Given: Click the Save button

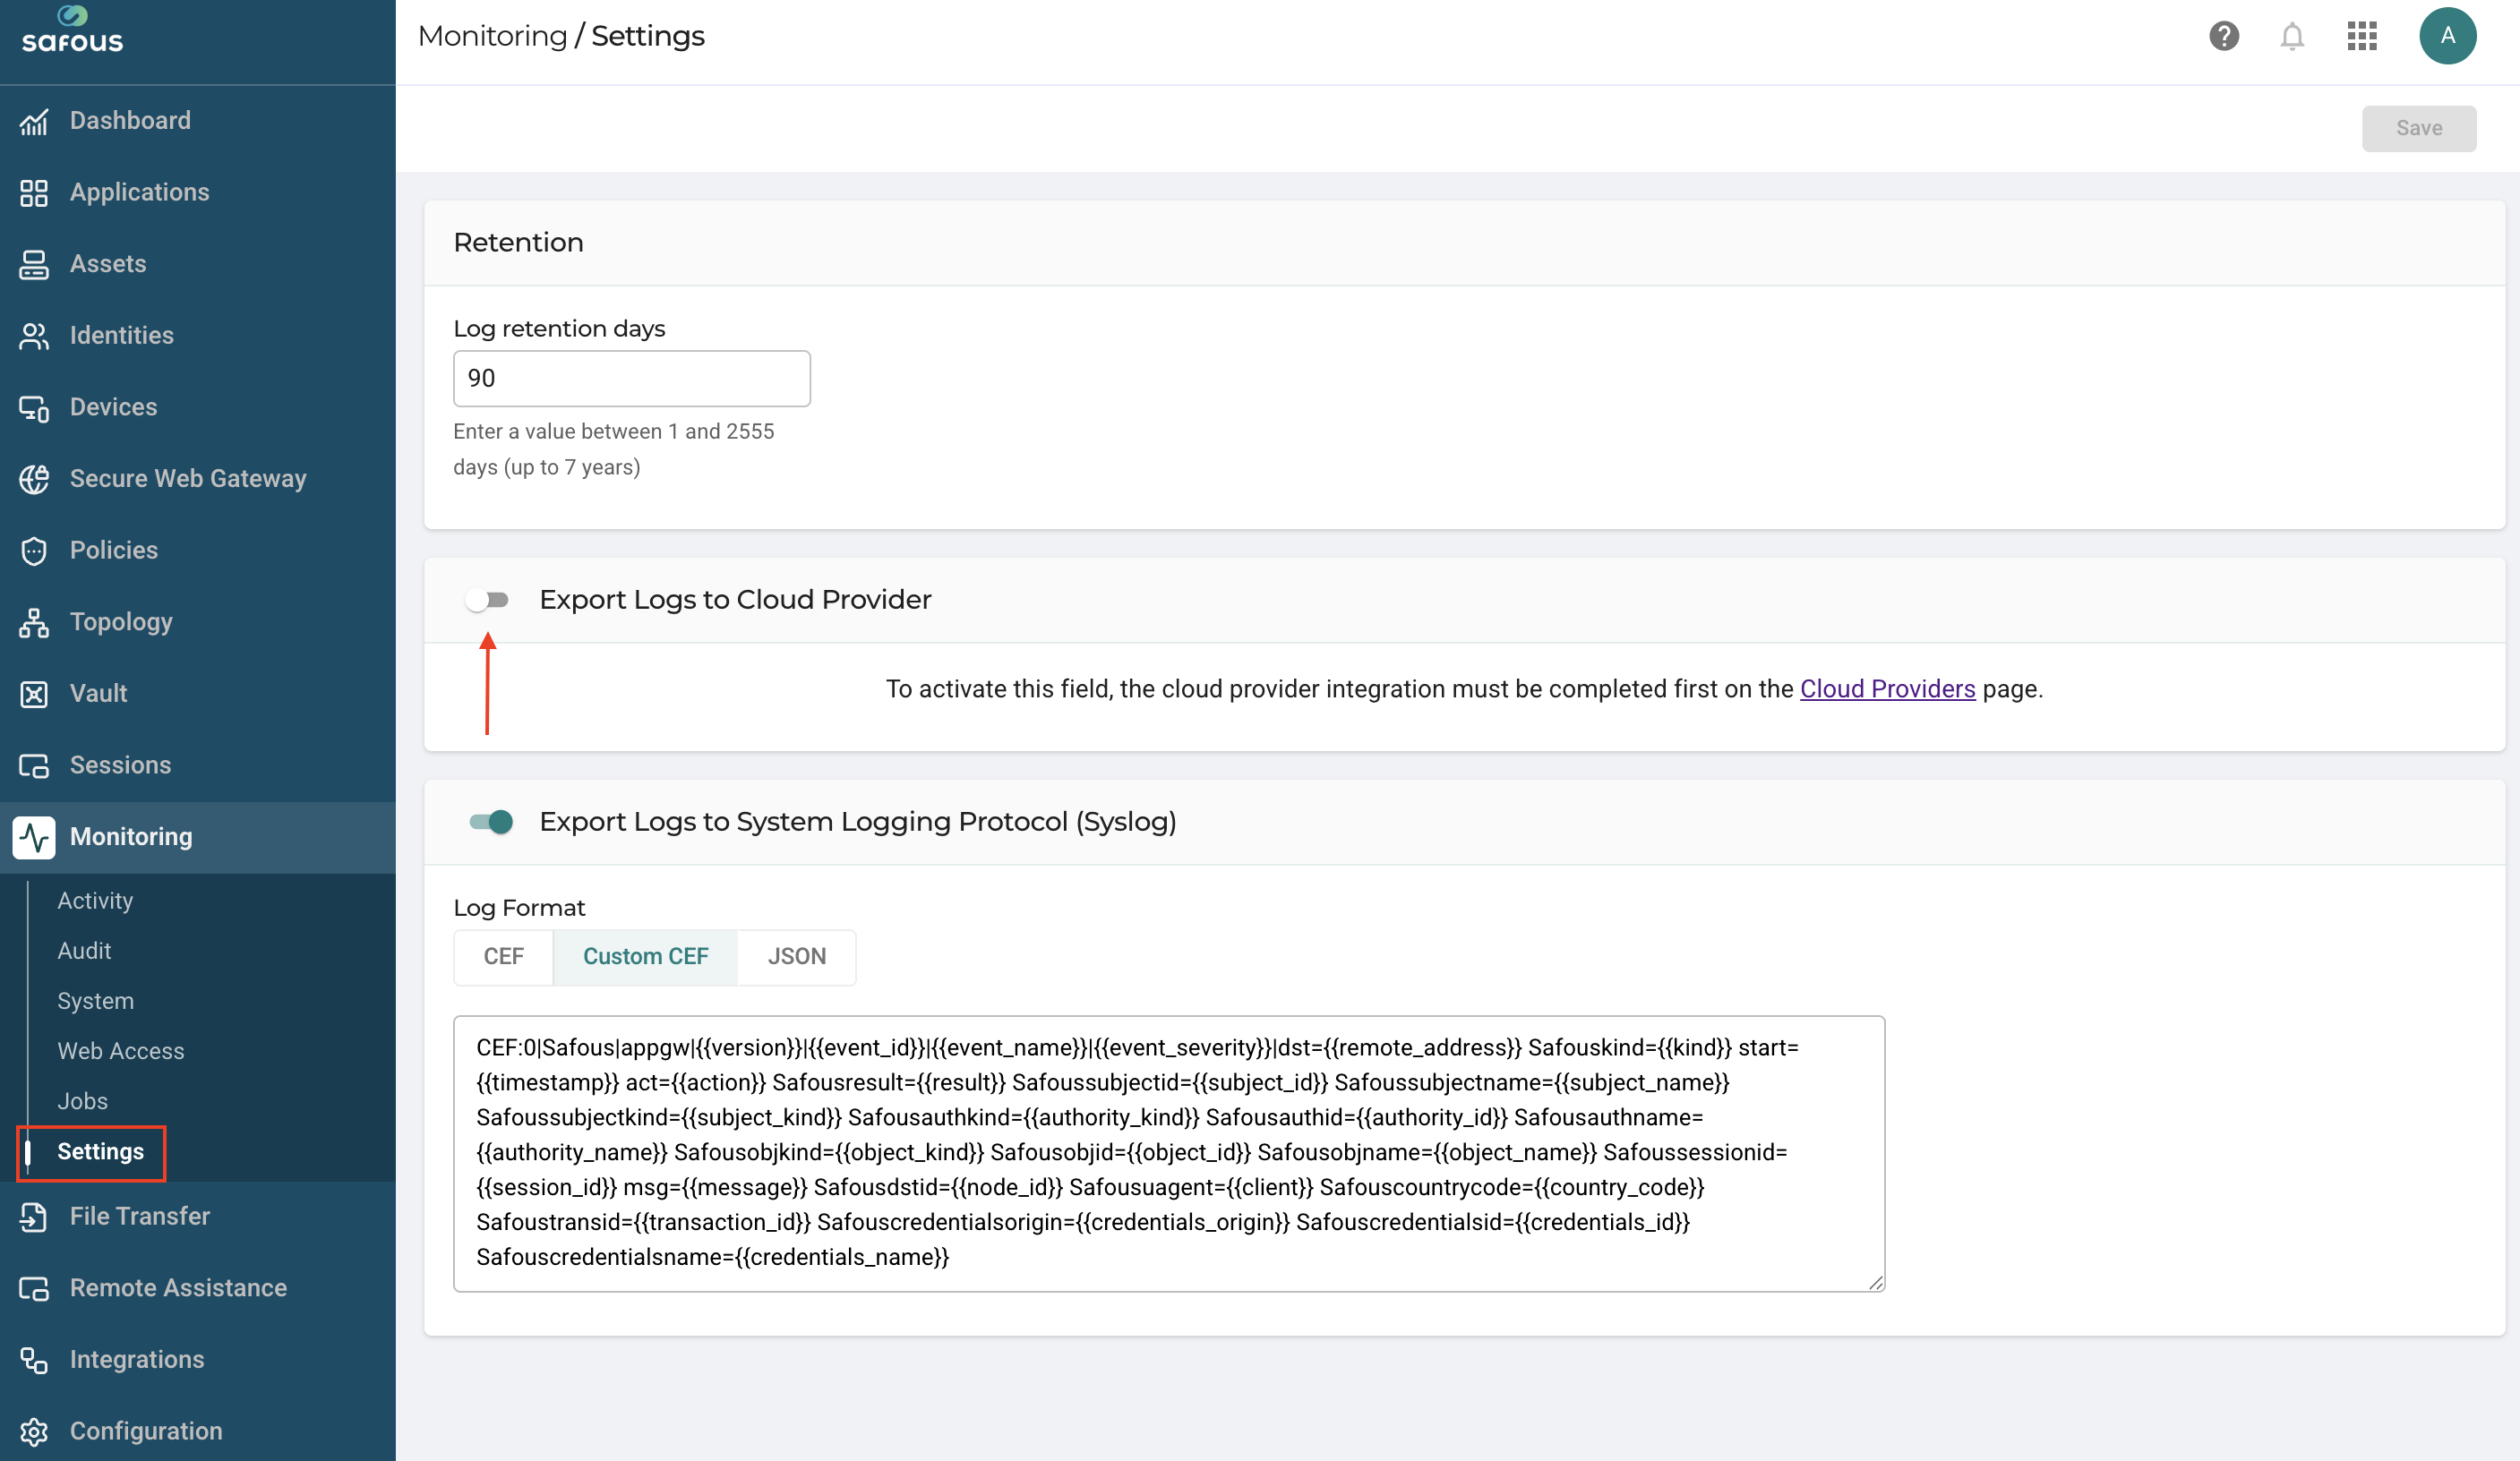Looking at the screenshot, I should [x=2418, y=128].
